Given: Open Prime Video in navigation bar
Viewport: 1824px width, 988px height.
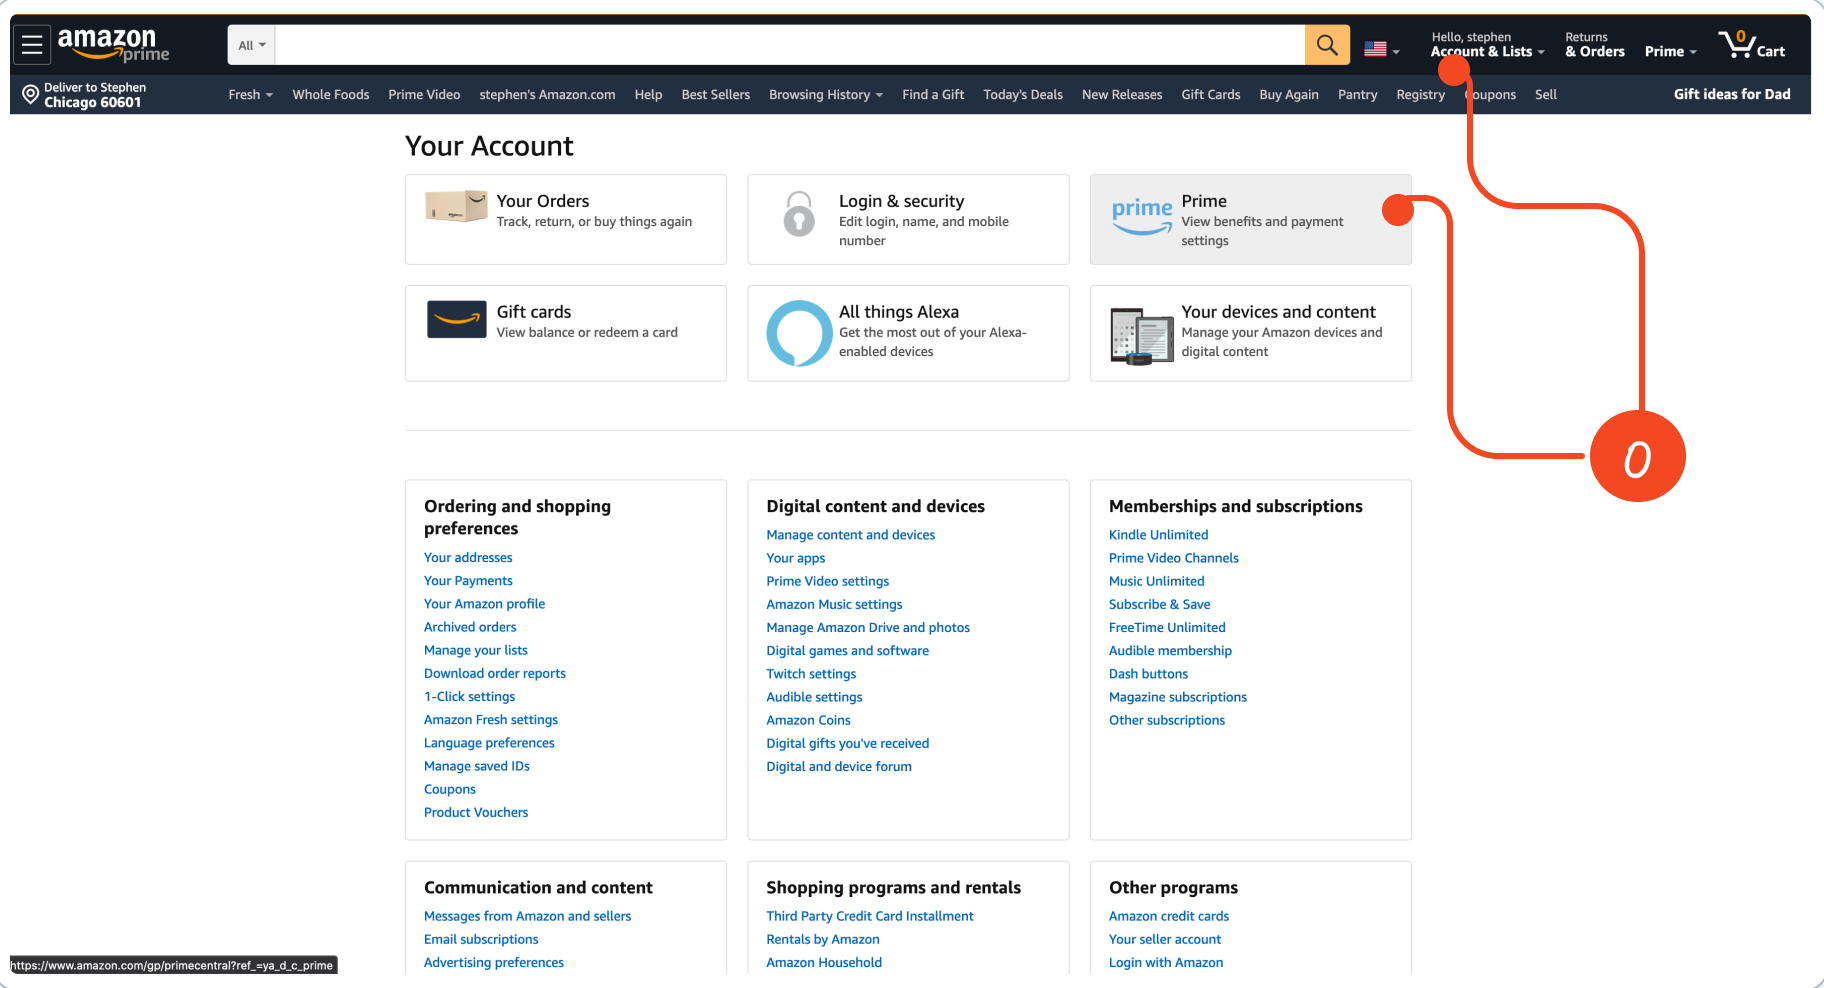Looking at the screenshot, I should [x=424, y=95].
